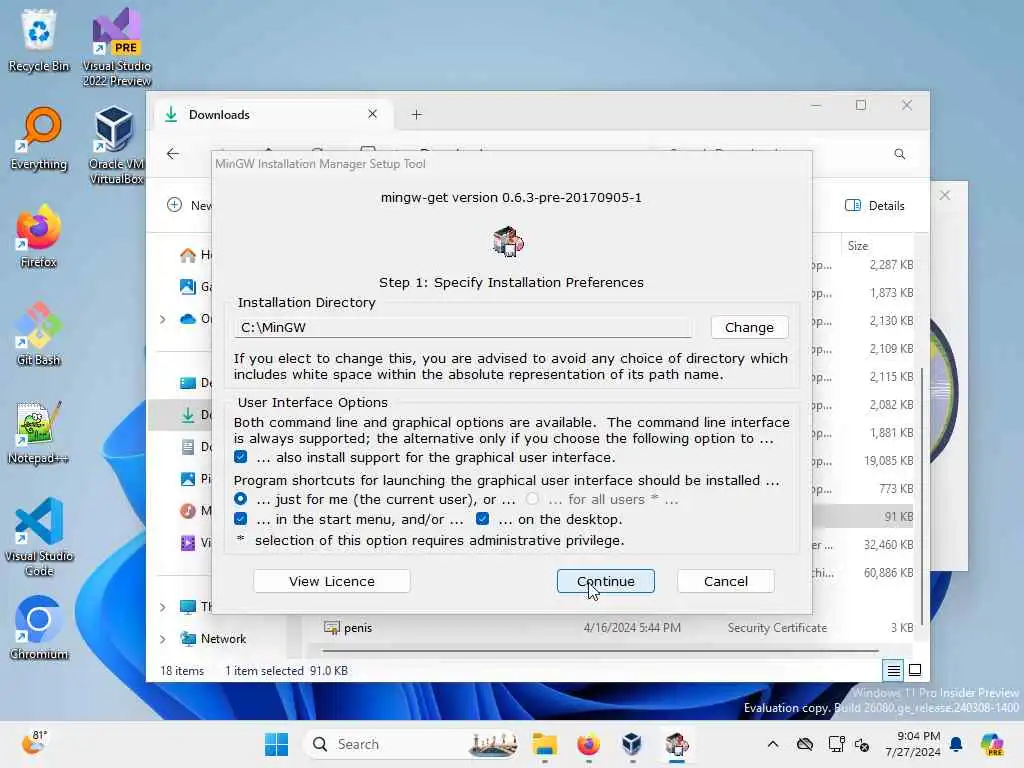
Task: Open the notification bell in the system tray
Action: point(956,744)
